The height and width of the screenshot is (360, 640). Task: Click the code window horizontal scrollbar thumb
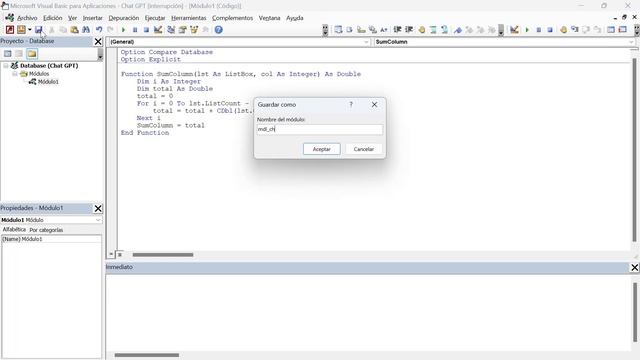click(163, 255)
